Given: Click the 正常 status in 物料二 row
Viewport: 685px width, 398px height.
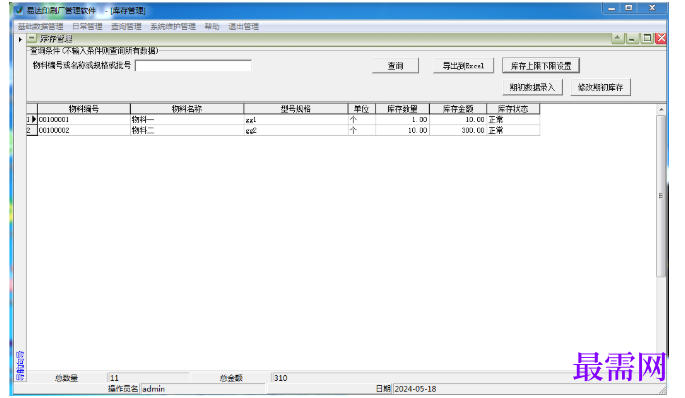Looking at the screenshot, I should (513, 130).
